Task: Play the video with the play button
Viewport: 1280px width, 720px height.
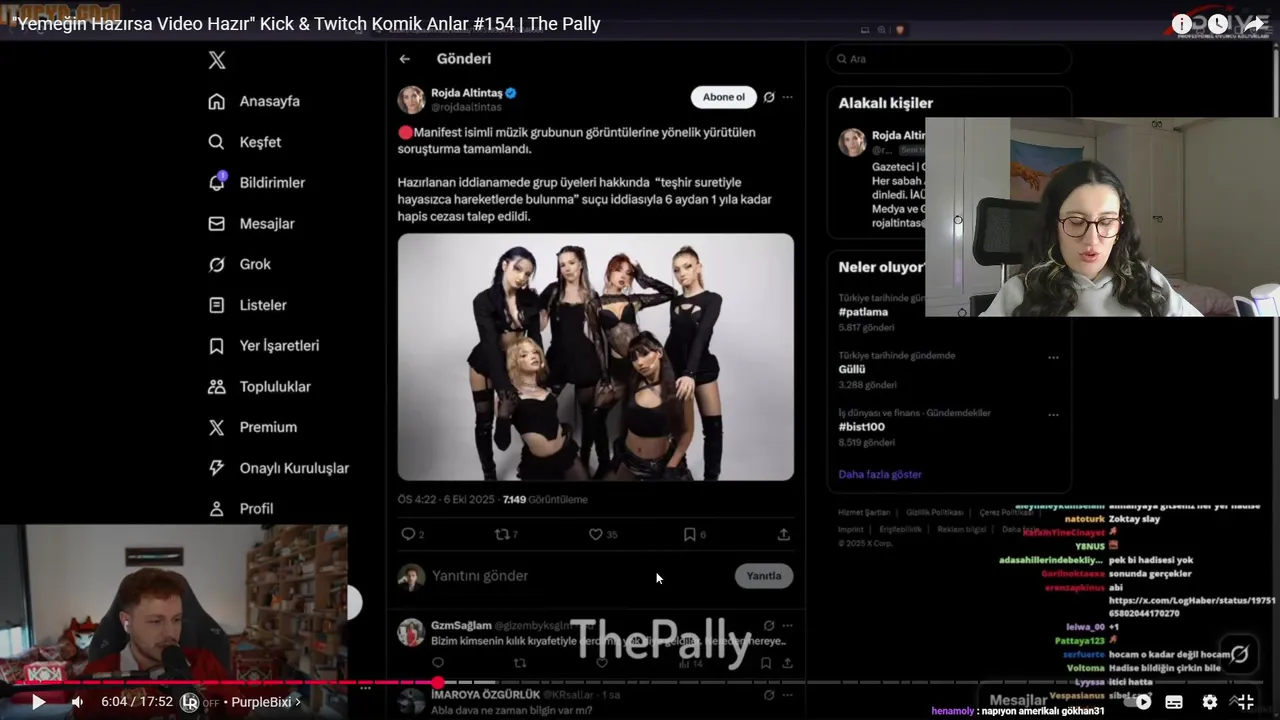Action: pyautogui.click(x=38, y=702)
